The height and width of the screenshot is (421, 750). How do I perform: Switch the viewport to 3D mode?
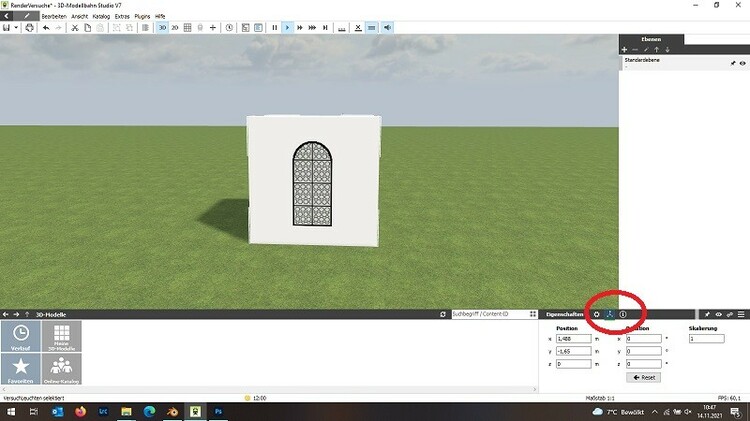tap(163, 28)
